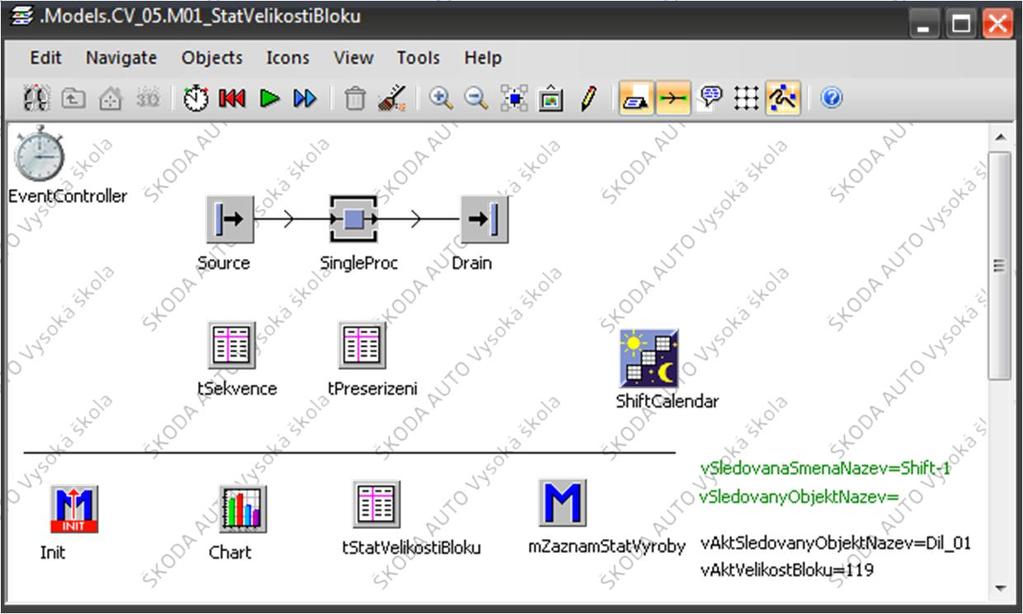This screenshot has height=614, width=1023.
Task: Click the background picture icon in toolbar
Action: [x=551, y=99]
